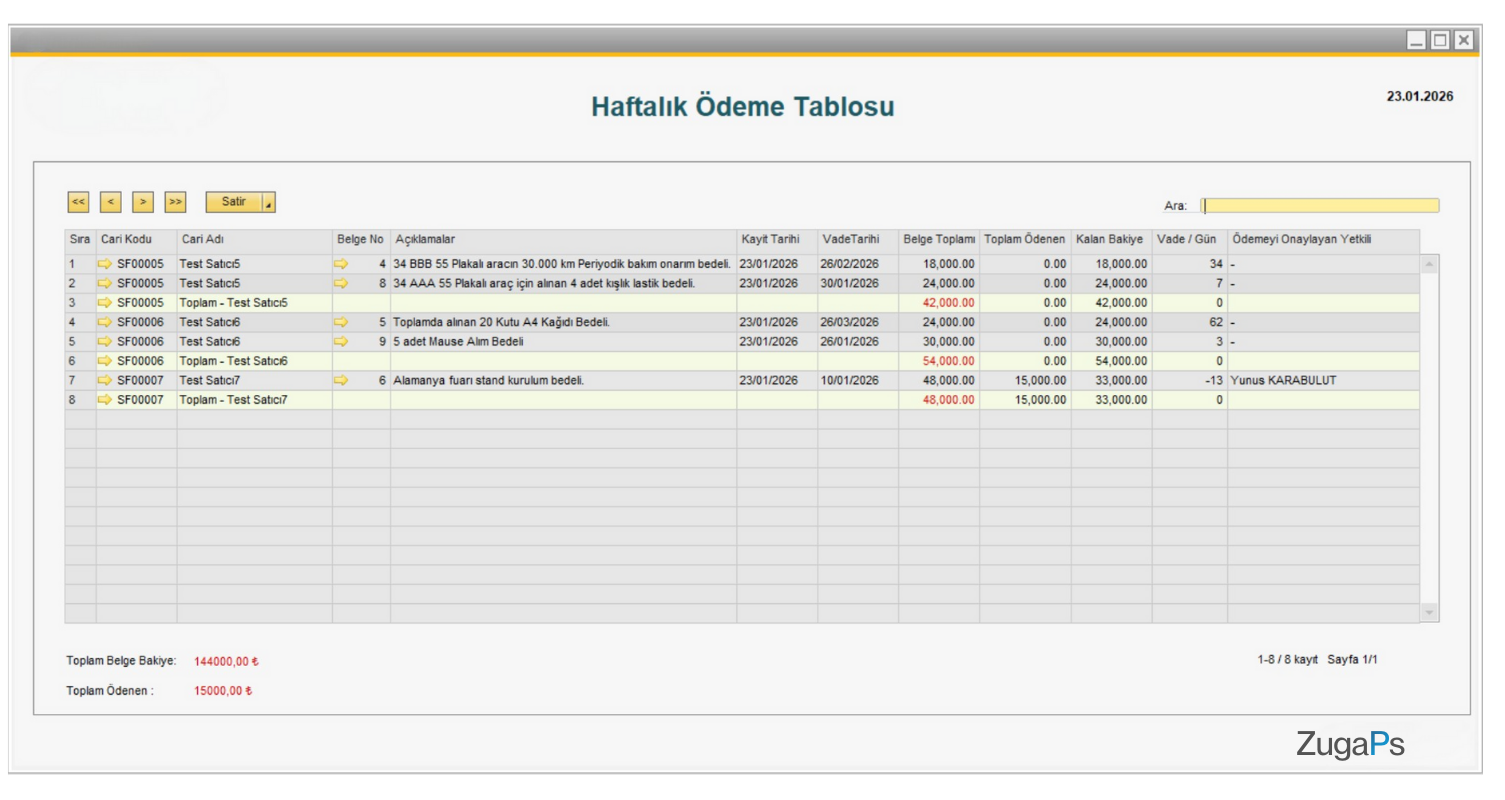Go to previous page with < button
This screenshot has width=1505, height=800.
(x=110, y=202)
